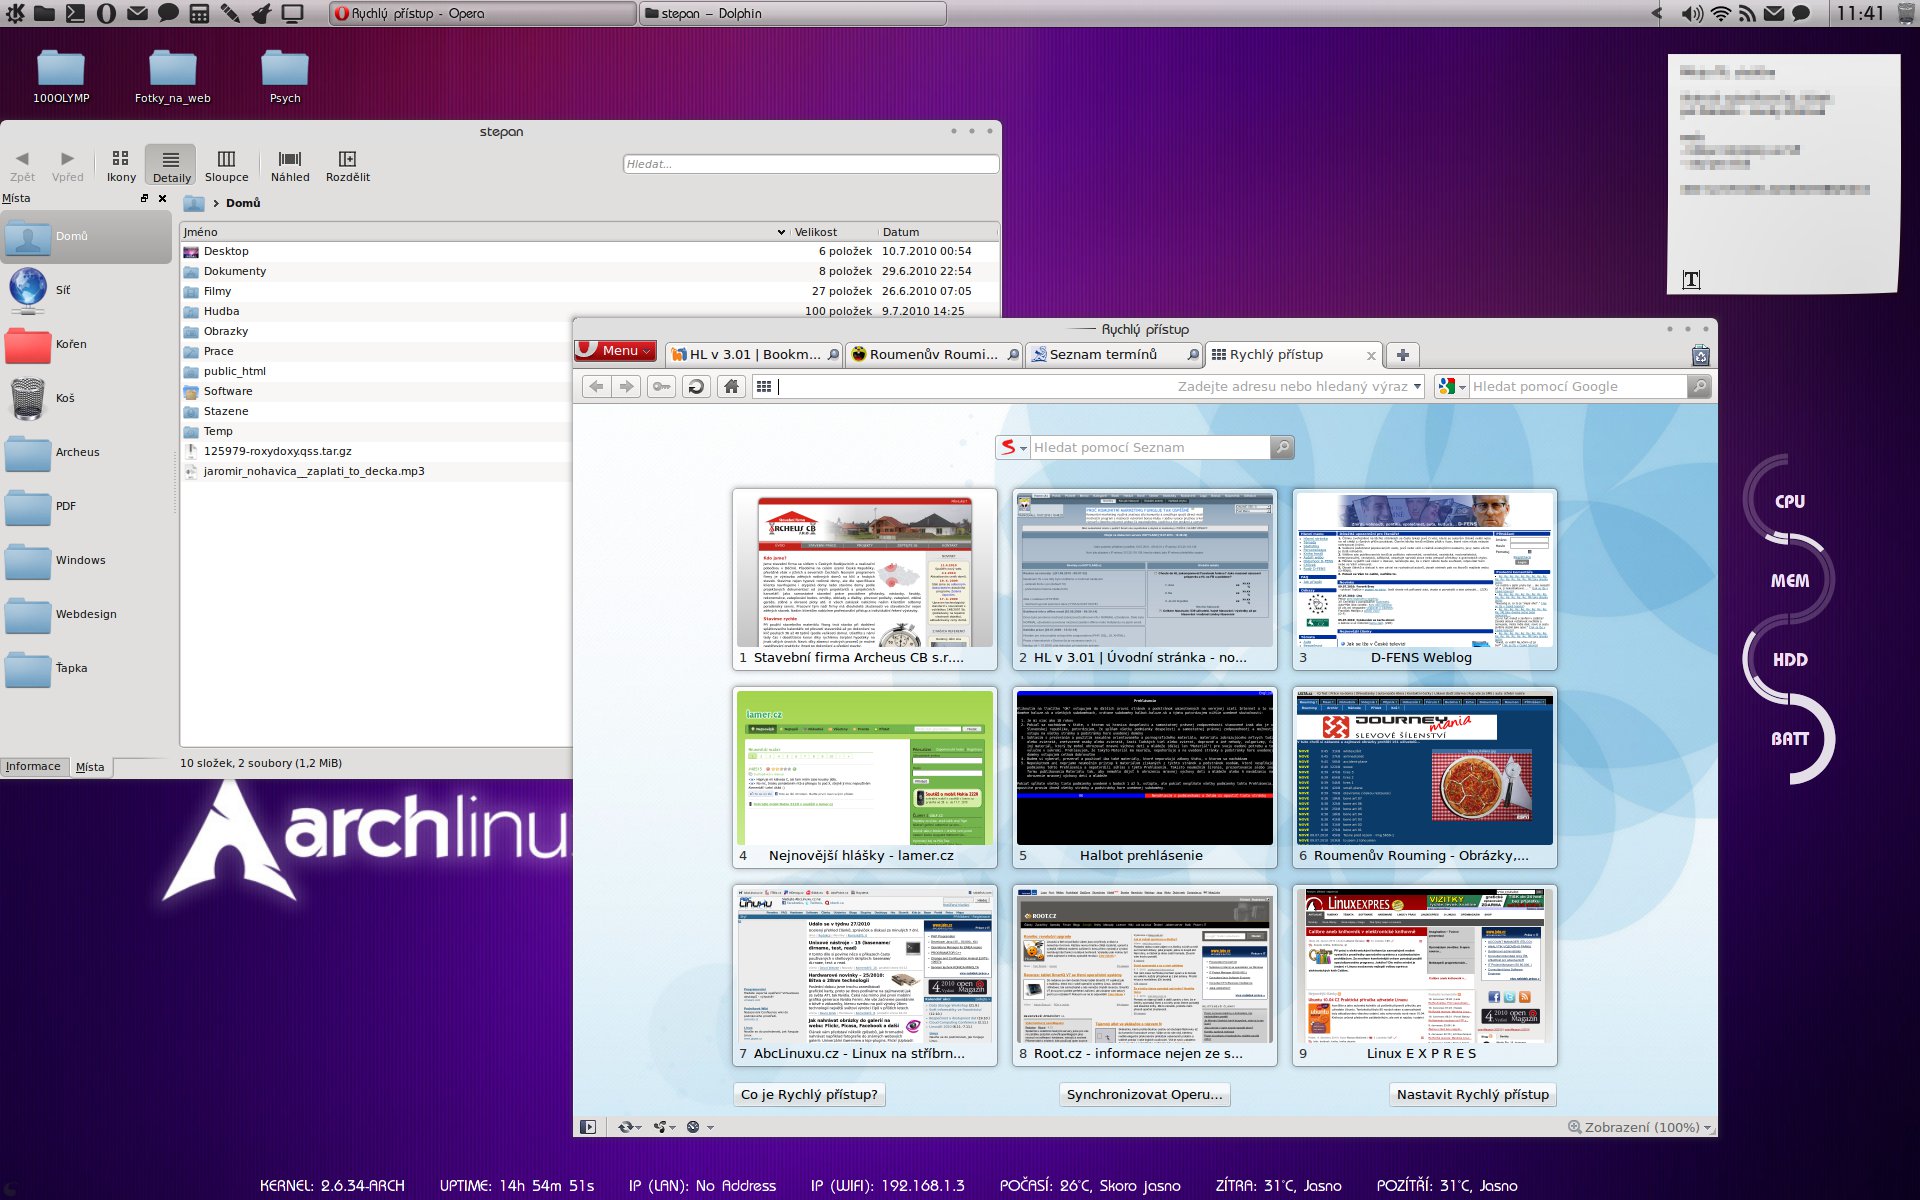
Task: Reload the page in Opera
Action: (x=697, y=387)
